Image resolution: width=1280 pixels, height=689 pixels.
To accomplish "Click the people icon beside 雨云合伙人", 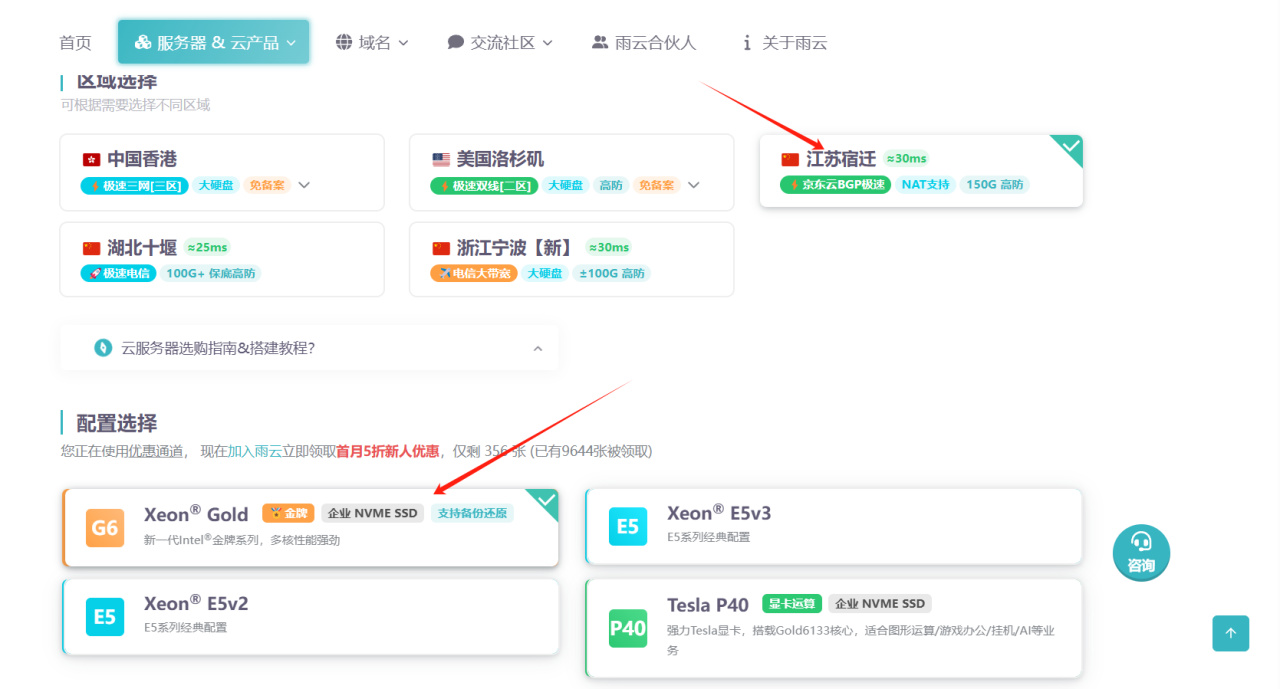I will coord(600,42).
